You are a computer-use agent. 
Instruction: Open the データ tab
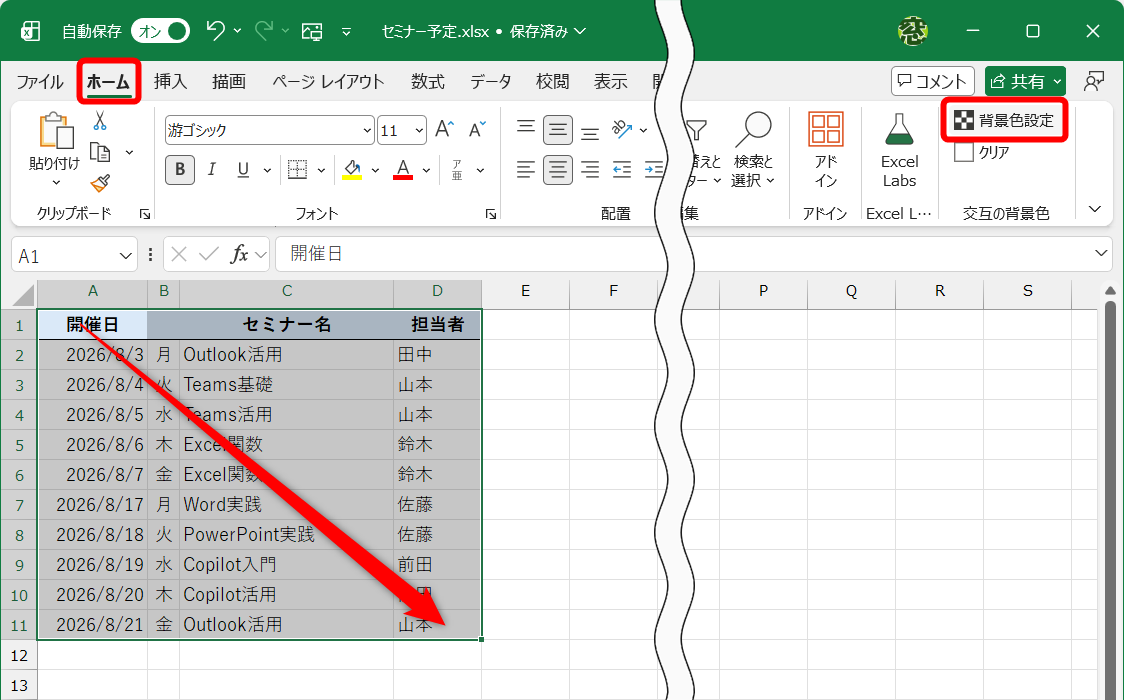click(x=491, y=82)
